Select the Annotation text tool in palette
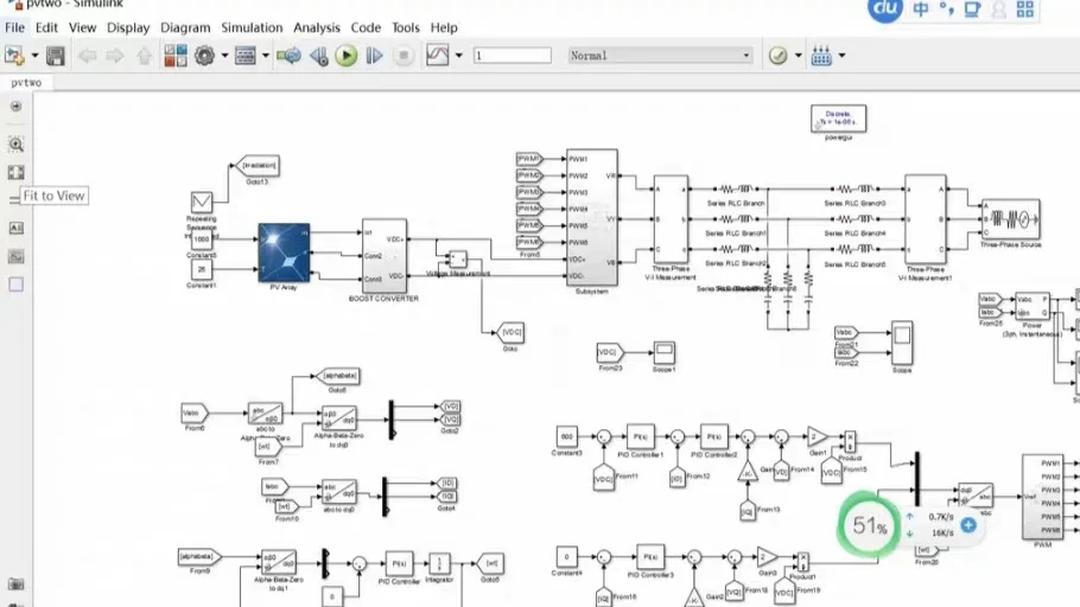 pyautogui.click(x=16, y=228)
